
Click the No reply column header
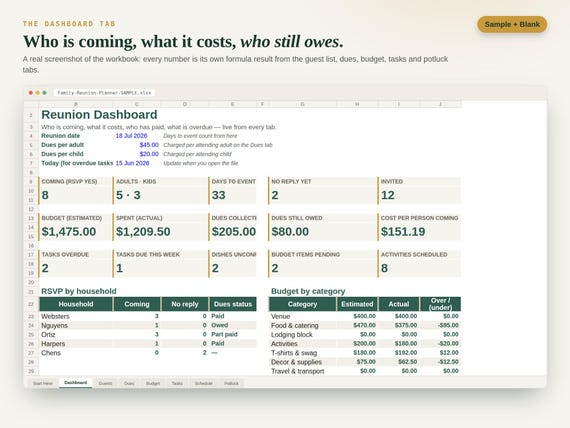click(x=185, y=304)
